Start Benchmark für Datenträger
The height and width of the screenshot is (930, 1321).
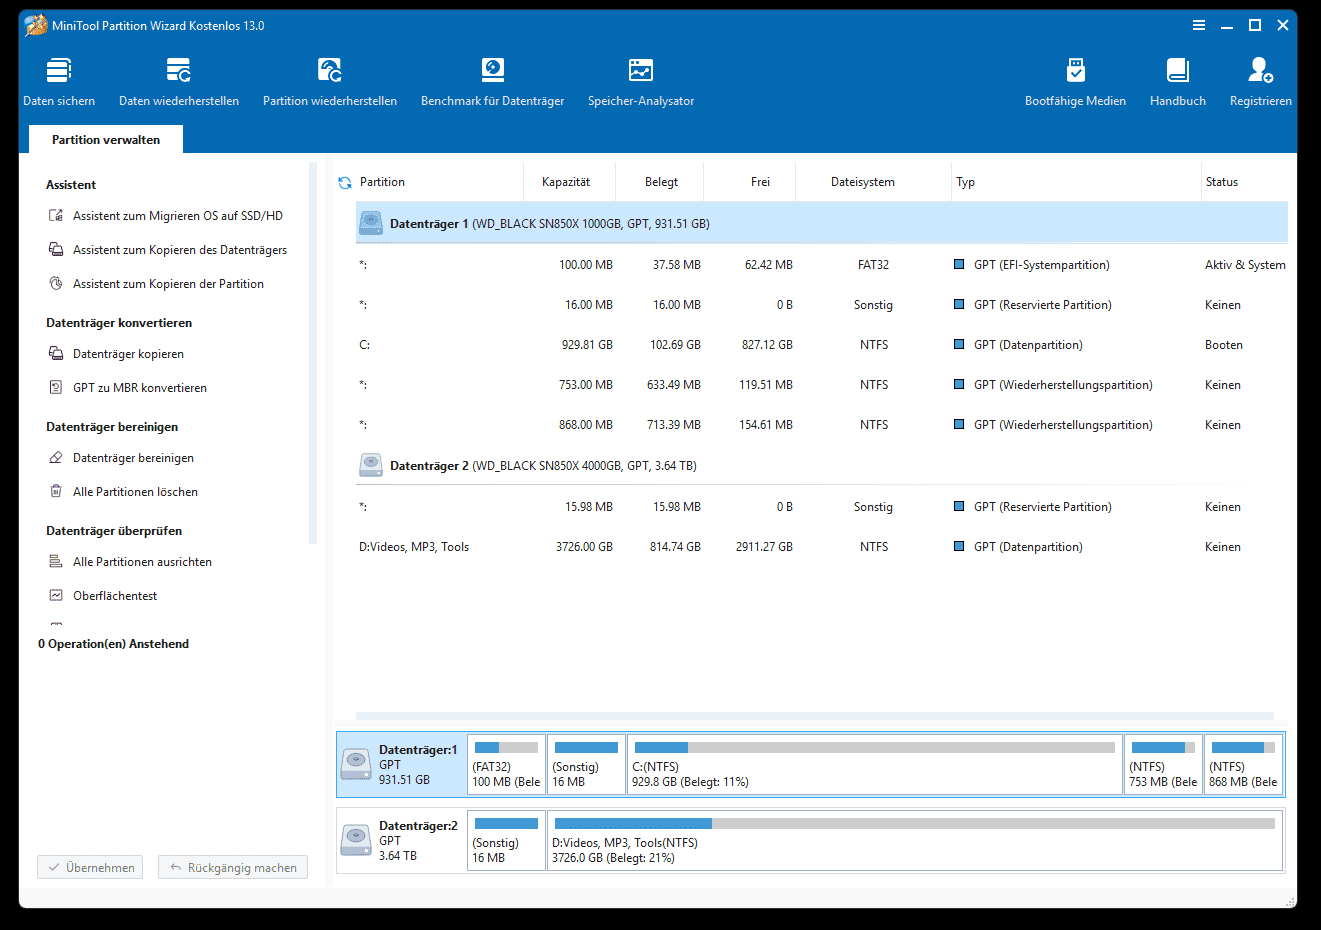tap(492, 82)
